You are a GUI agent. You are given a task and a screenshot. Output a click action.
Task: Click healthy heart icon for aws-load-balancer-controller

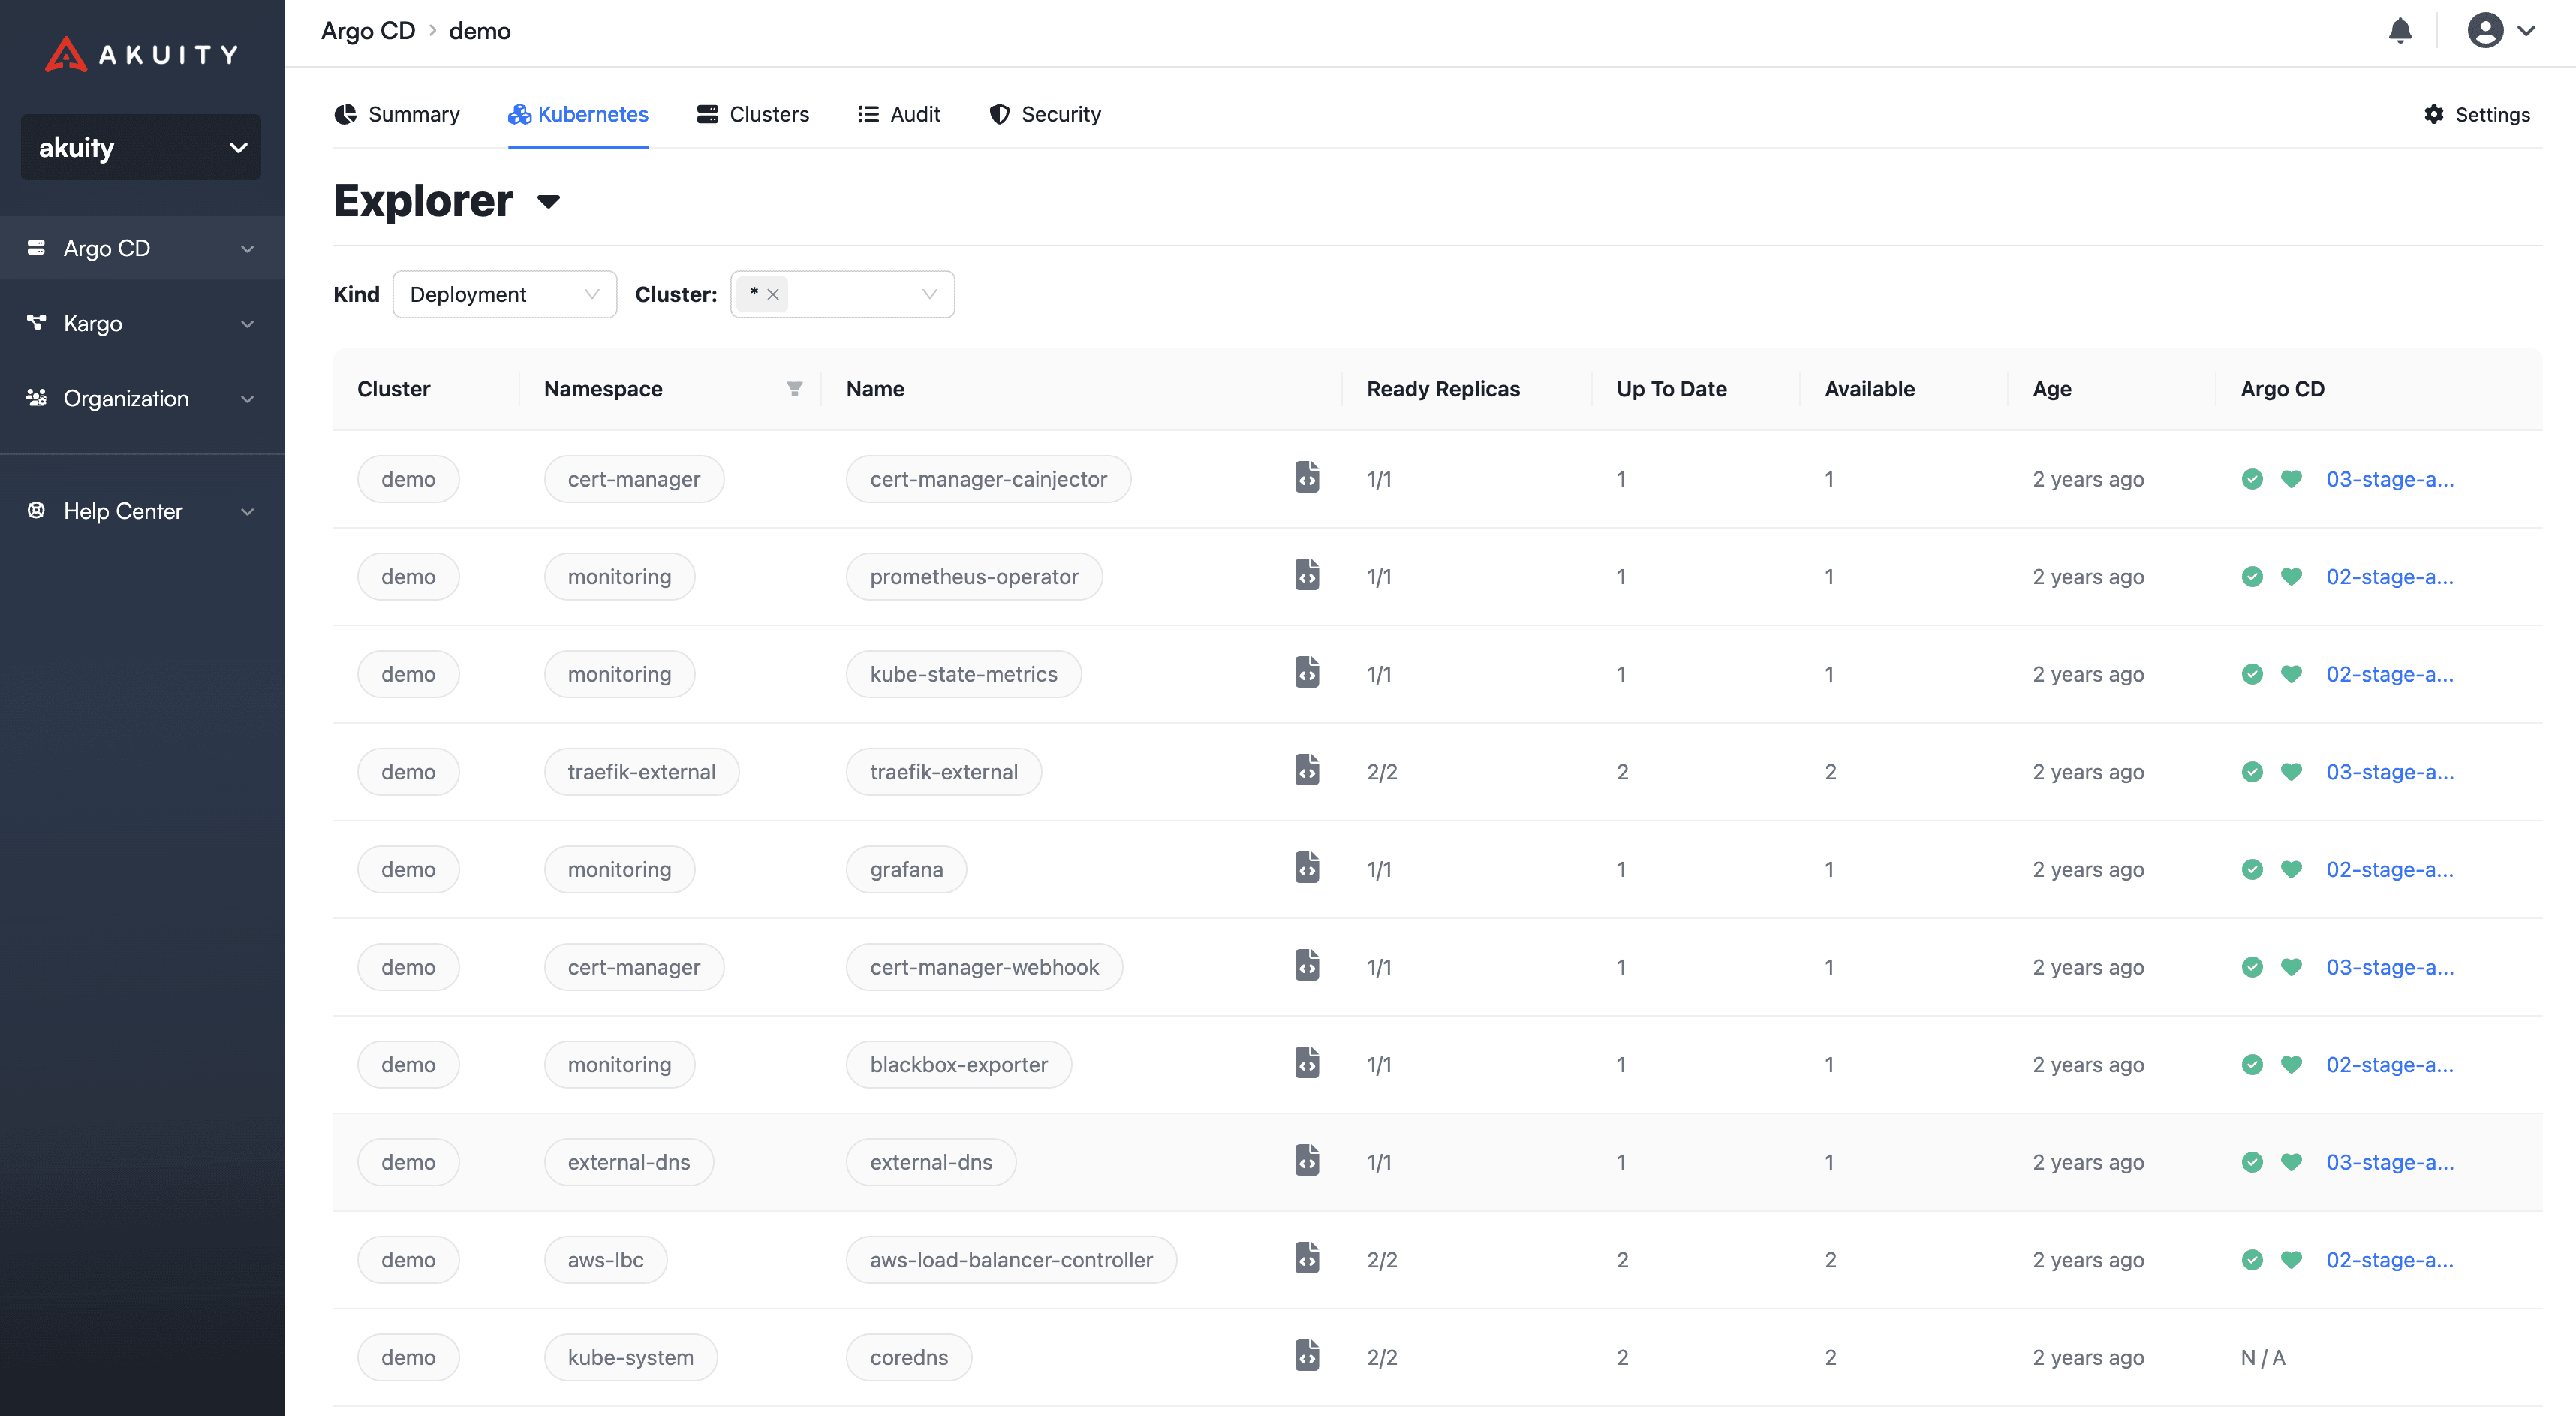(x=2291, y=1260)
